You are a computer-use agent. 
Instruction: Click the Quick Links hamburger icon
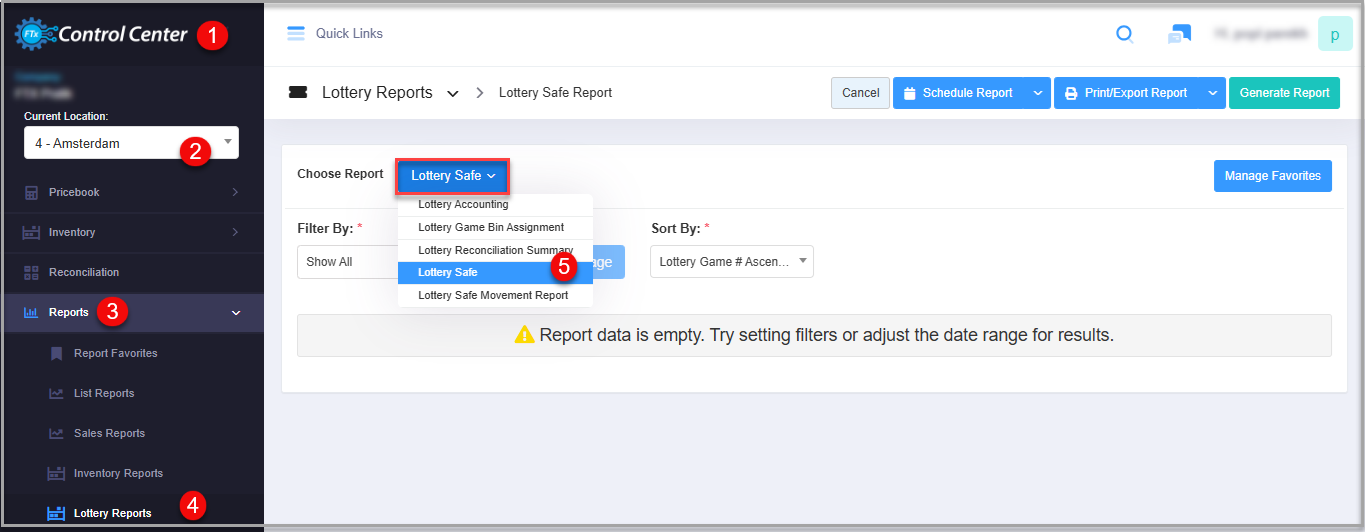click(x=295, y=33)
